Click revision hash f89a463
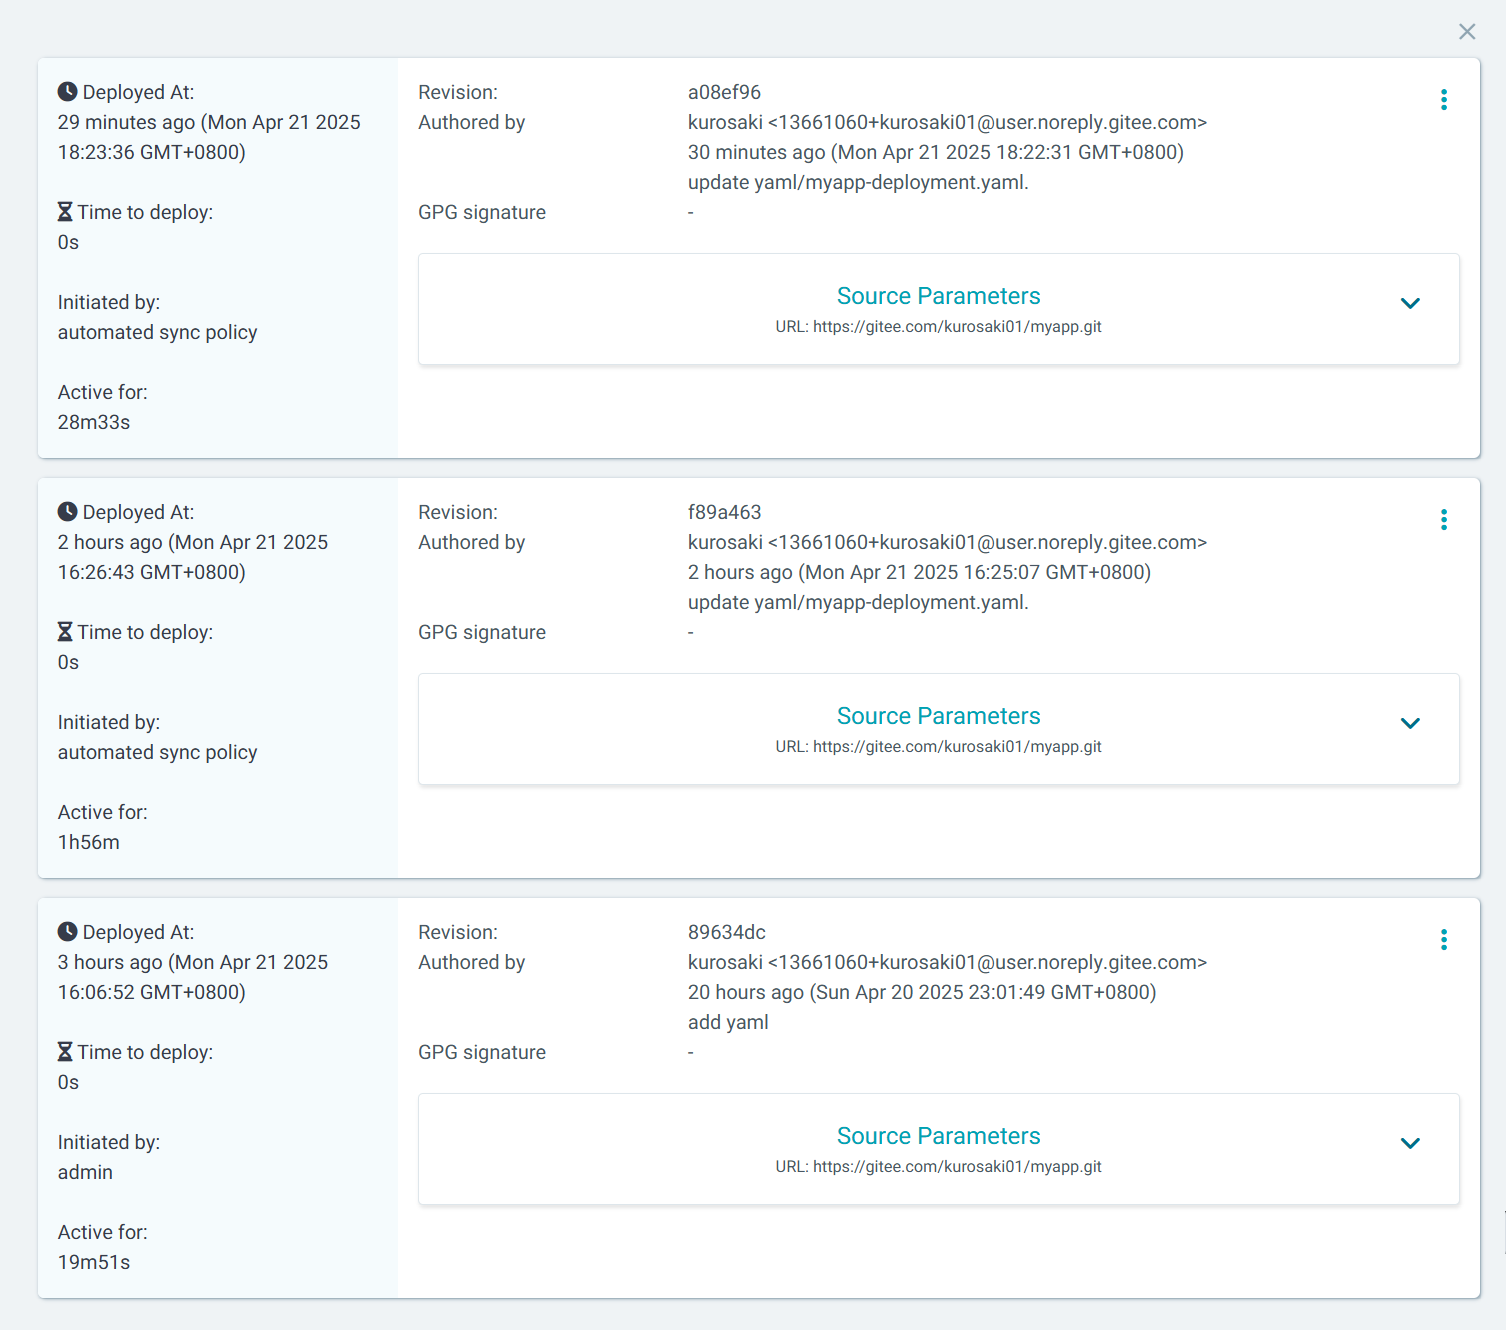Image resolution: width=1506 pixels, height=1330 pixels. [724, 512]
